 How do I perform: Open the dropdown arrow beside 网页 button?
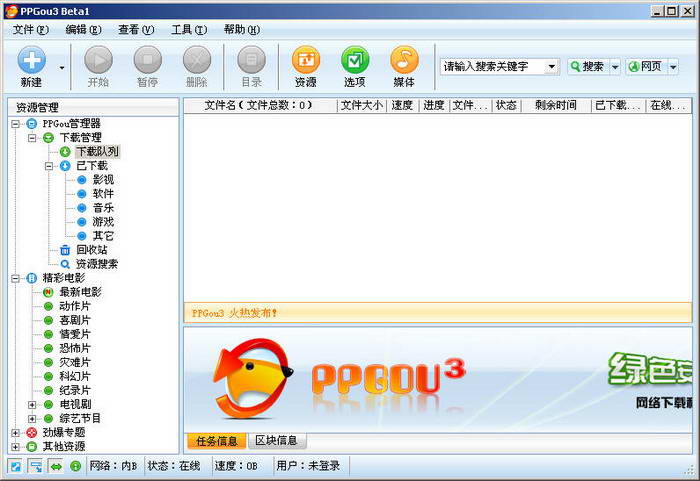[673, 67]
